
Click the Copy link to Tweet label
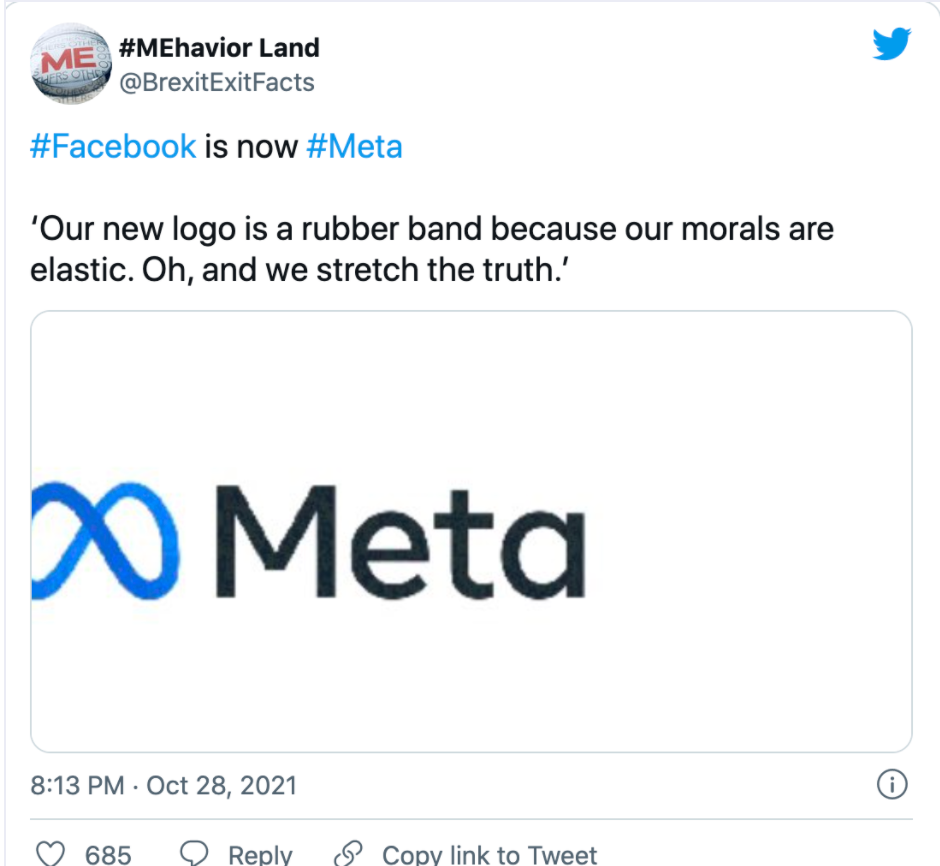point(489,854)
